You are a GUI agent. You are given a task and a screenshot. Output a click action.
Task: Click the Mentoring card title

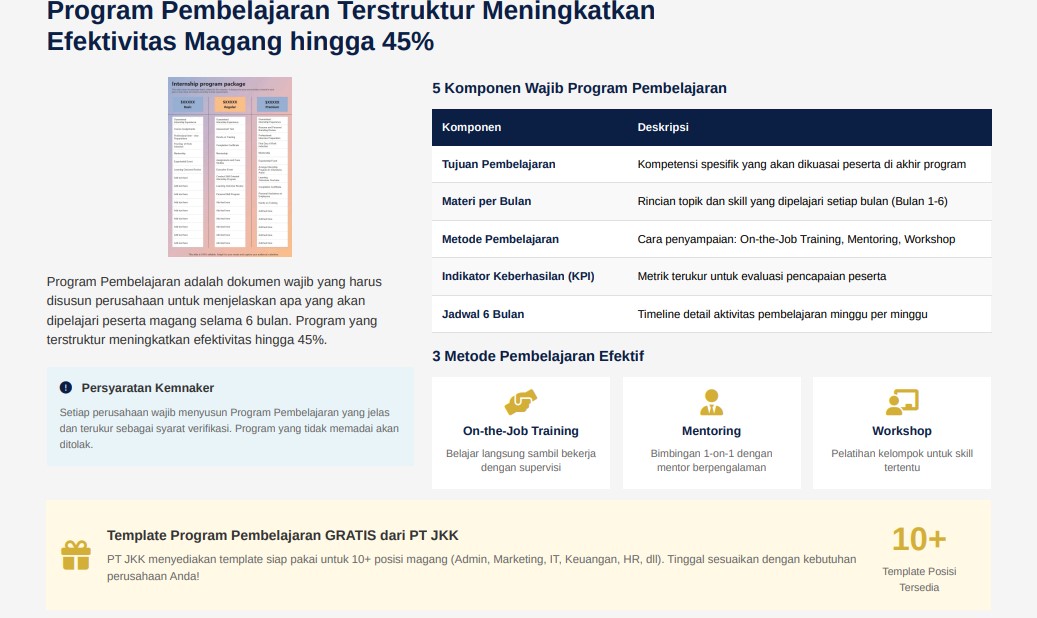(711, 431)
